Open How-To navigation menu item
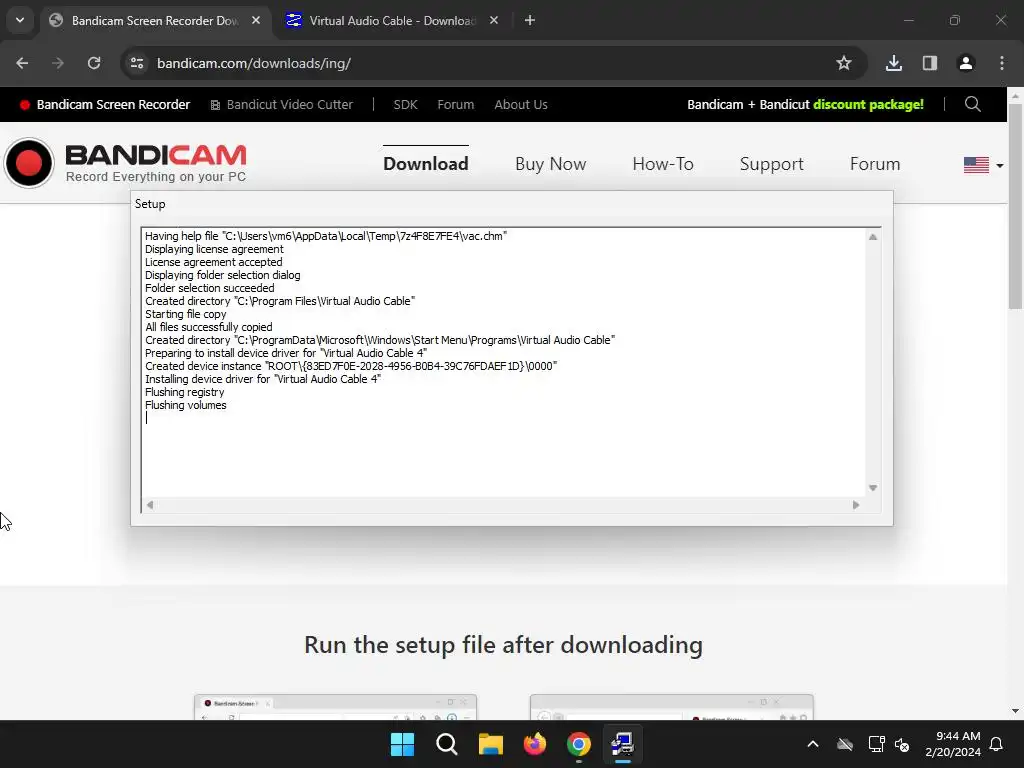1024x768 pixels. coord(663,164)
